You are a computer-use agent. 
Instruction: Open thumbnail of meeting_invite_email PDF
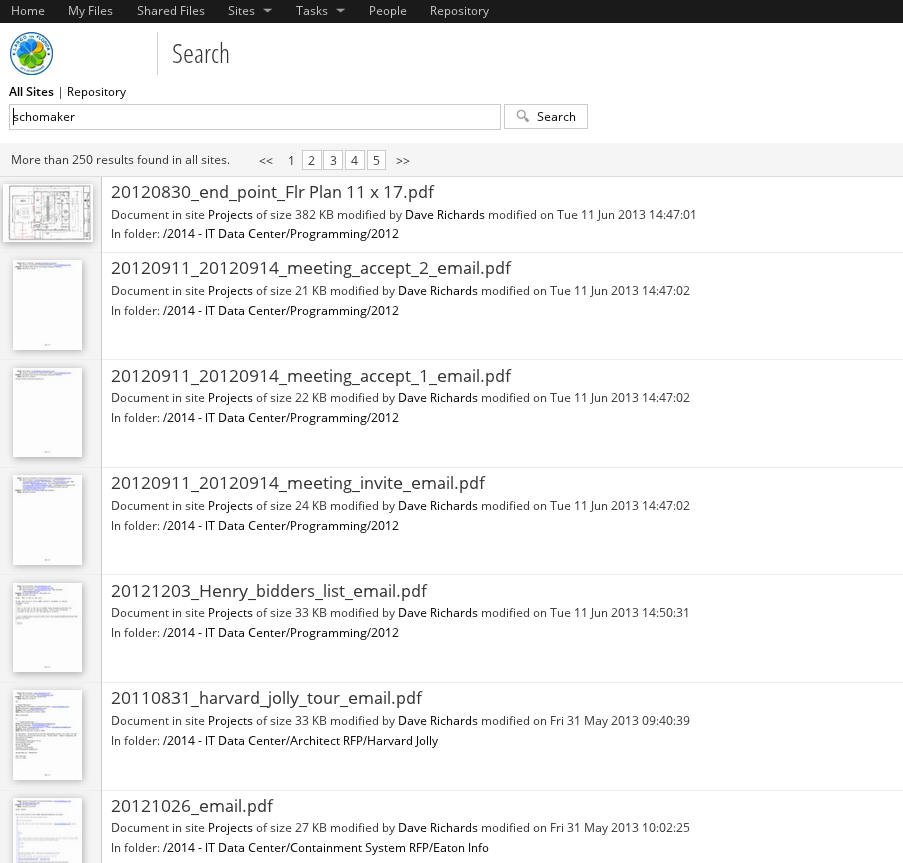coord(47,520)
